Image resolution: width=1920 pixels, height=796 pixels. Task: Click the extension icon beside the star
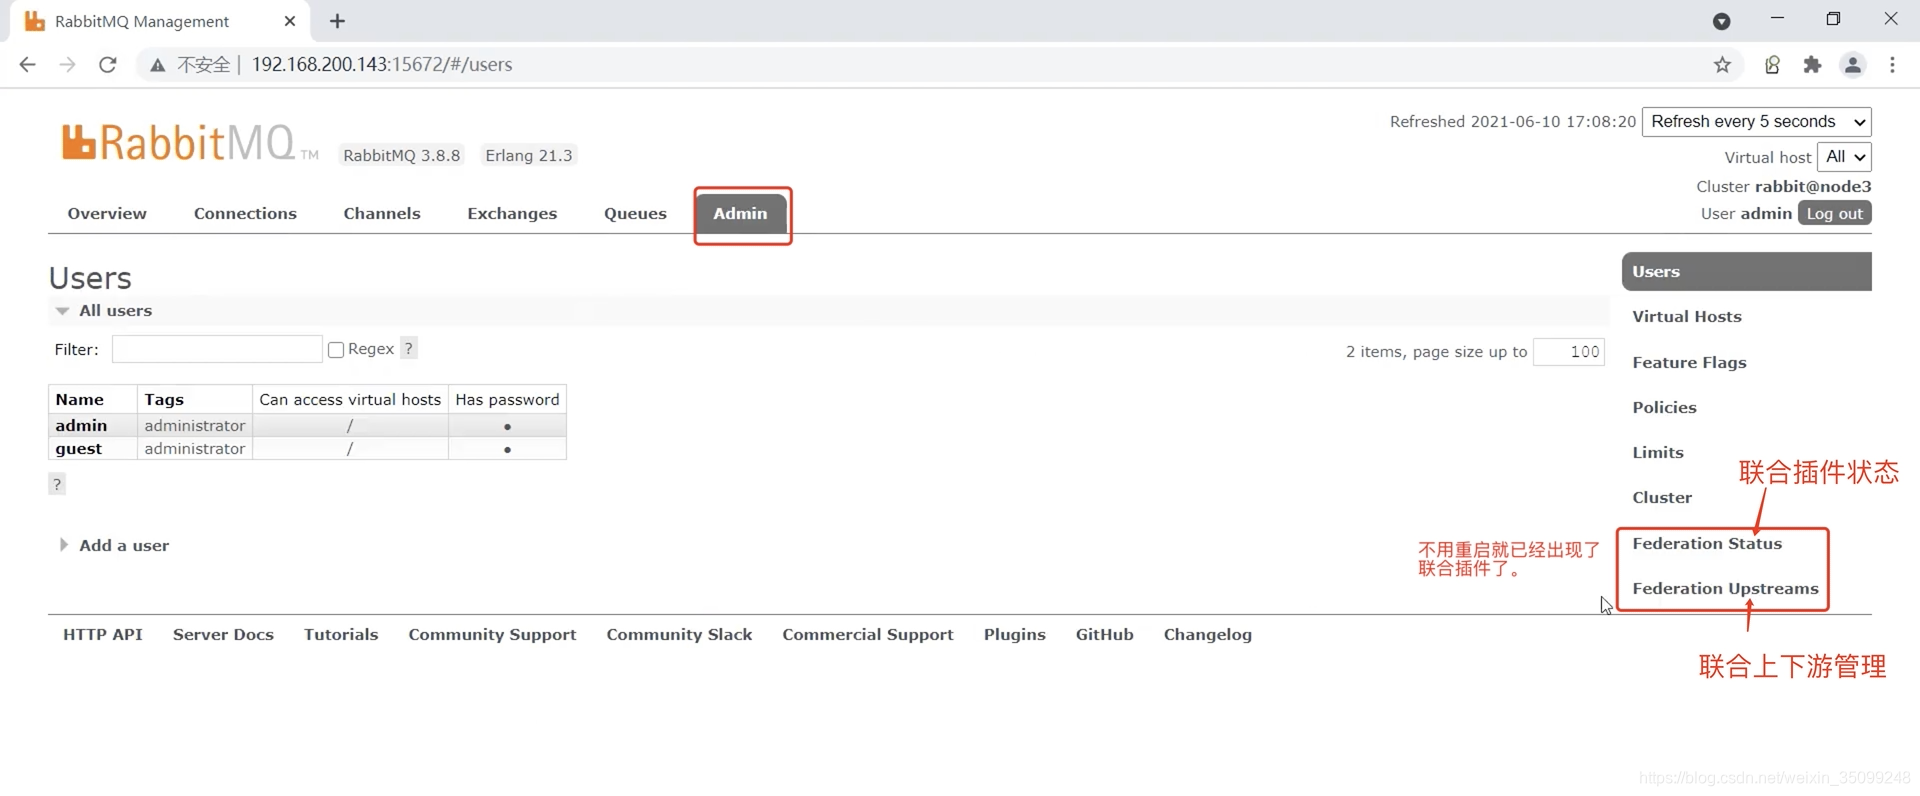pyautogui.click(x=1772, y=65)
